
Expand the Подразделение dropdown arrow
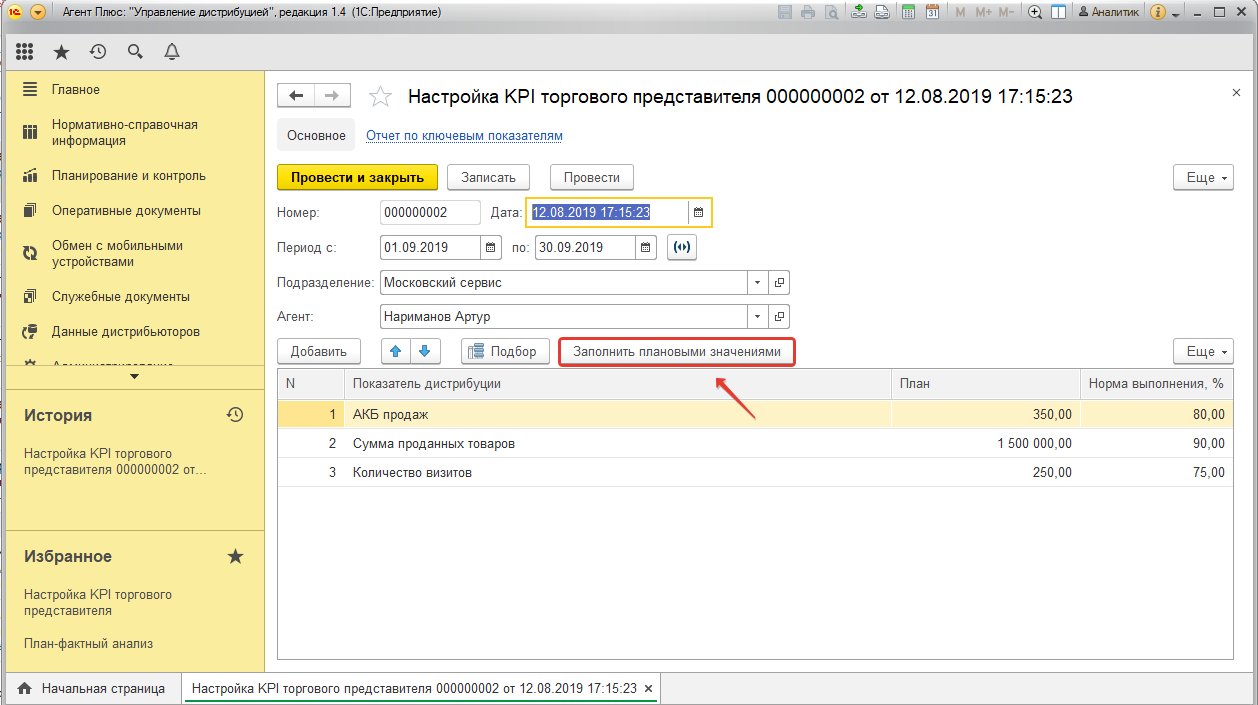click(757, 282)
